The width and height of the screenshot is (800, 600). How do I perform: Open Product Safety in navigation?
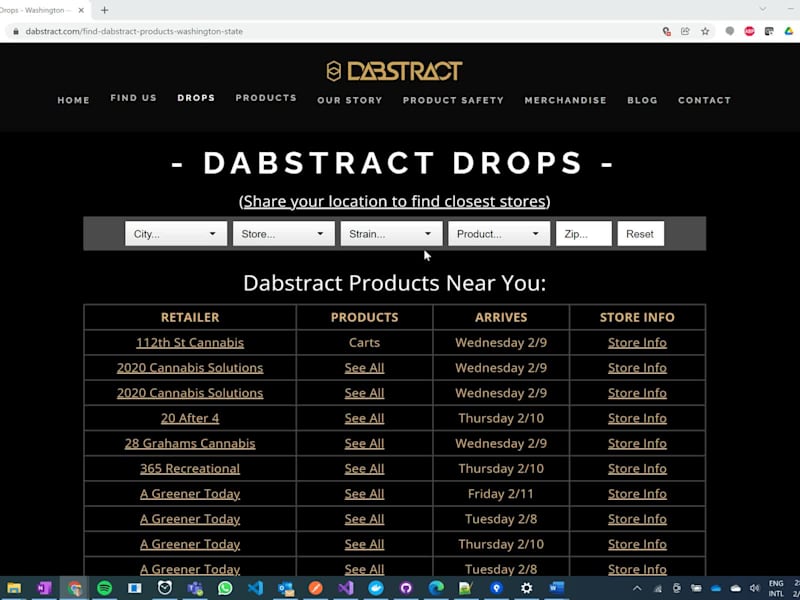(453, 101)
